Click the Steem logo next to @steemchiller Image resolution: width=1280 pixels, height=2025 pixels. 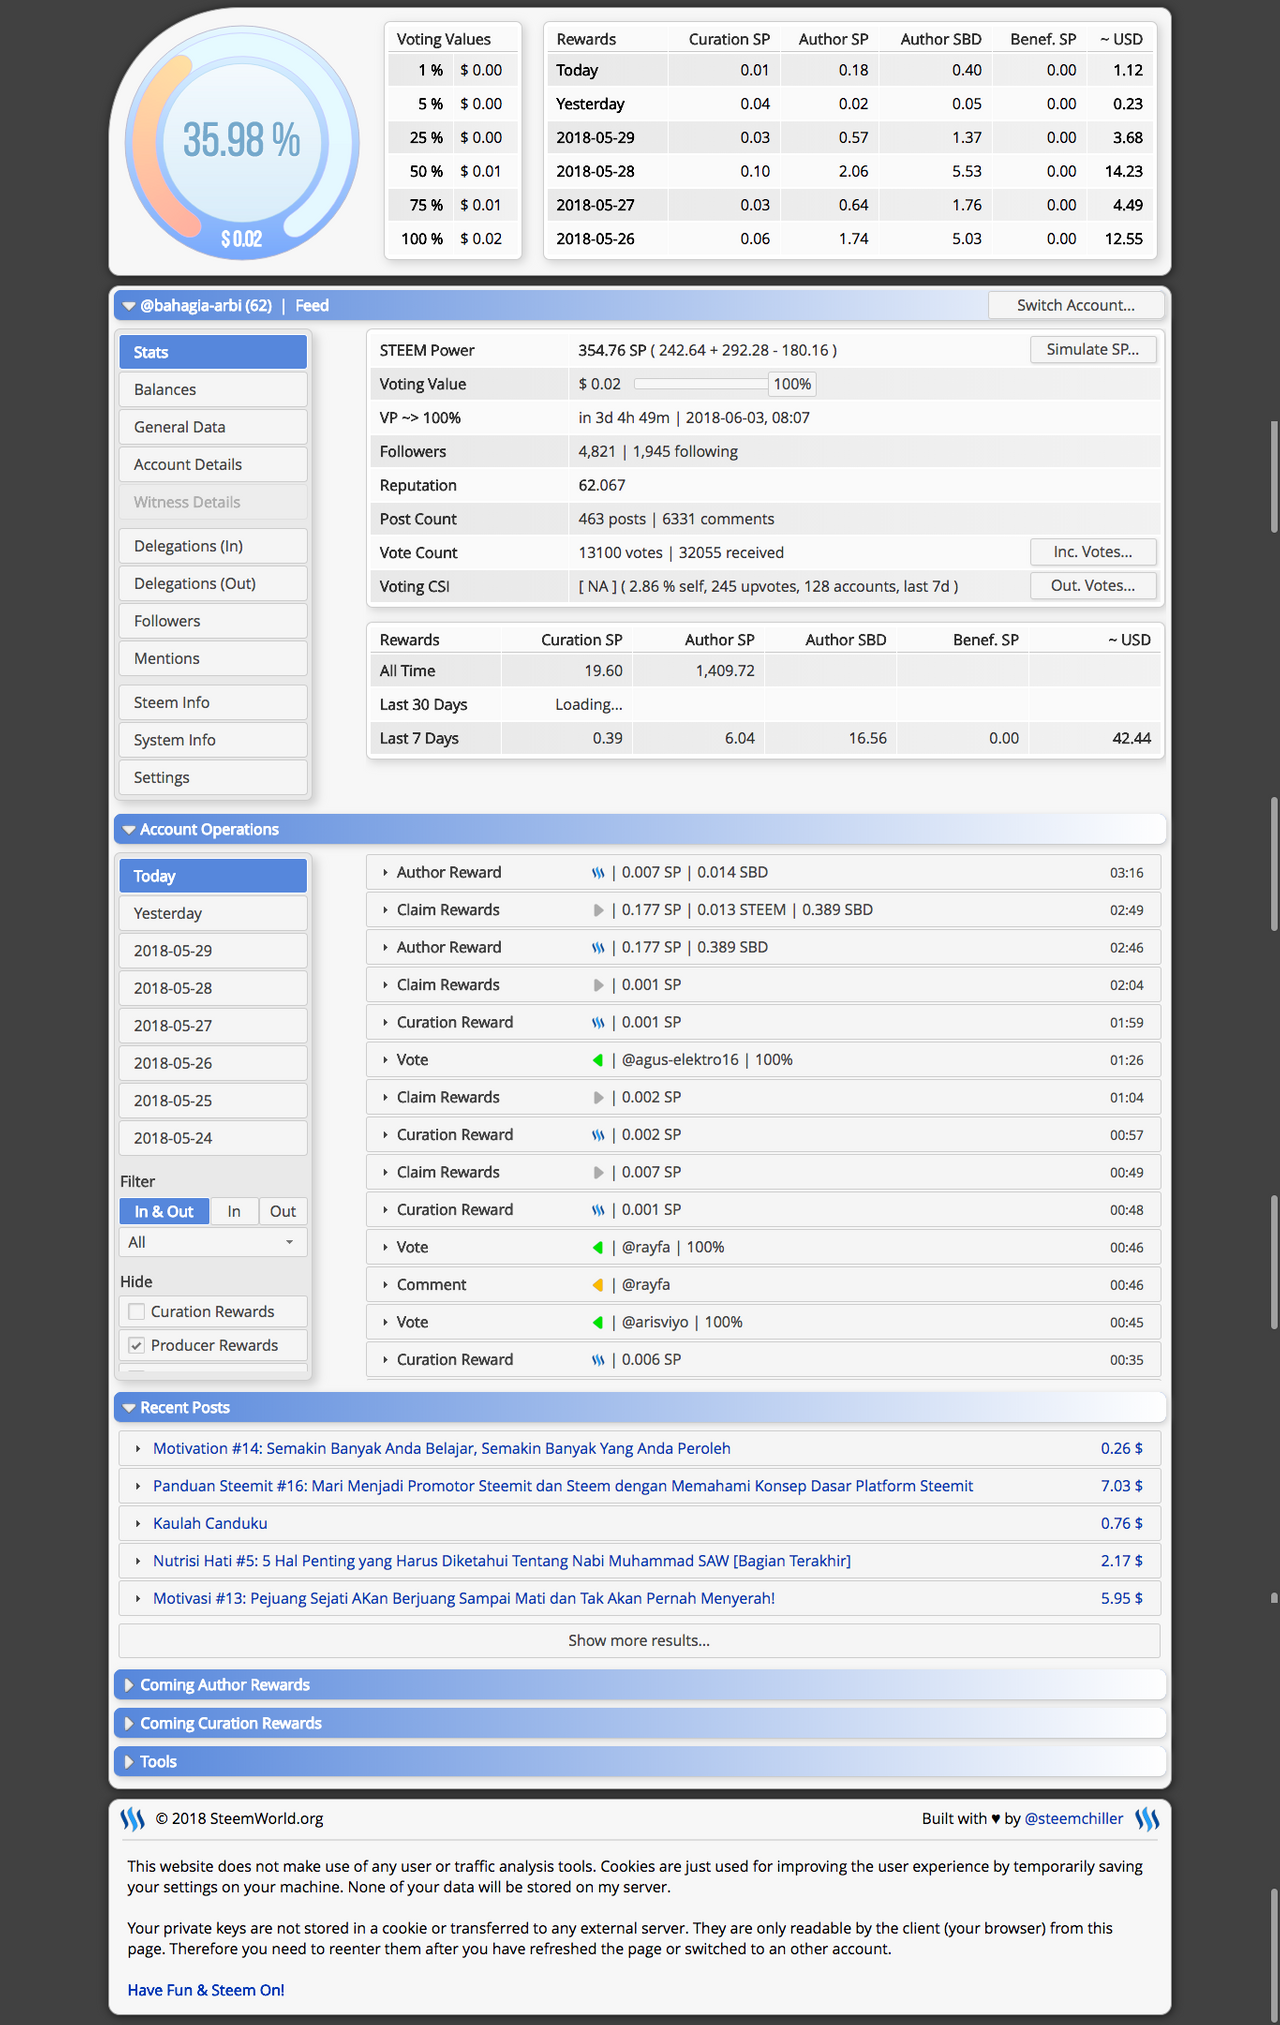coord(1147,1819)
